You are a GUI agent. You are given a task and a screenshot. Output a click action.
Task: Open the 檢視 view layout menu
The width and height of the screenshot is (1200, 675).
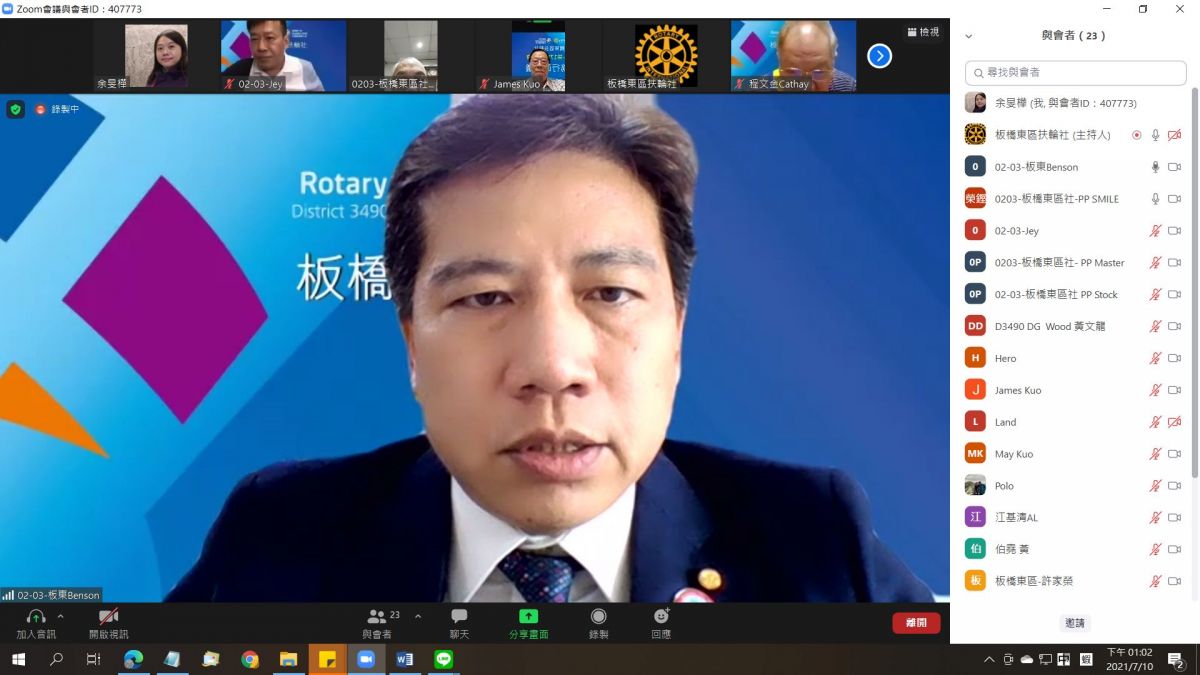click(923, 32)
